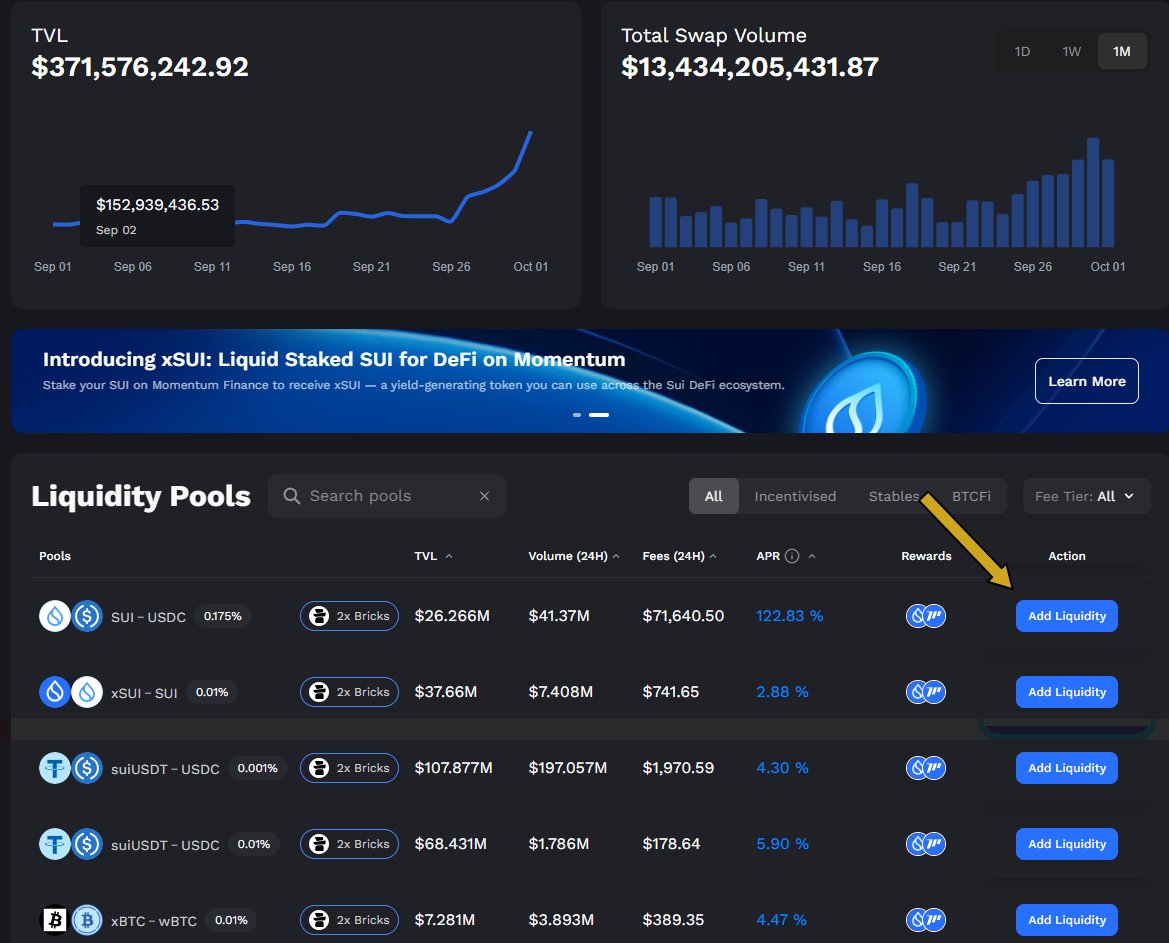Click rewards token icons in xBTC – wBTC row
This screenshot has width=1169, height=943.
click(926, 921)
